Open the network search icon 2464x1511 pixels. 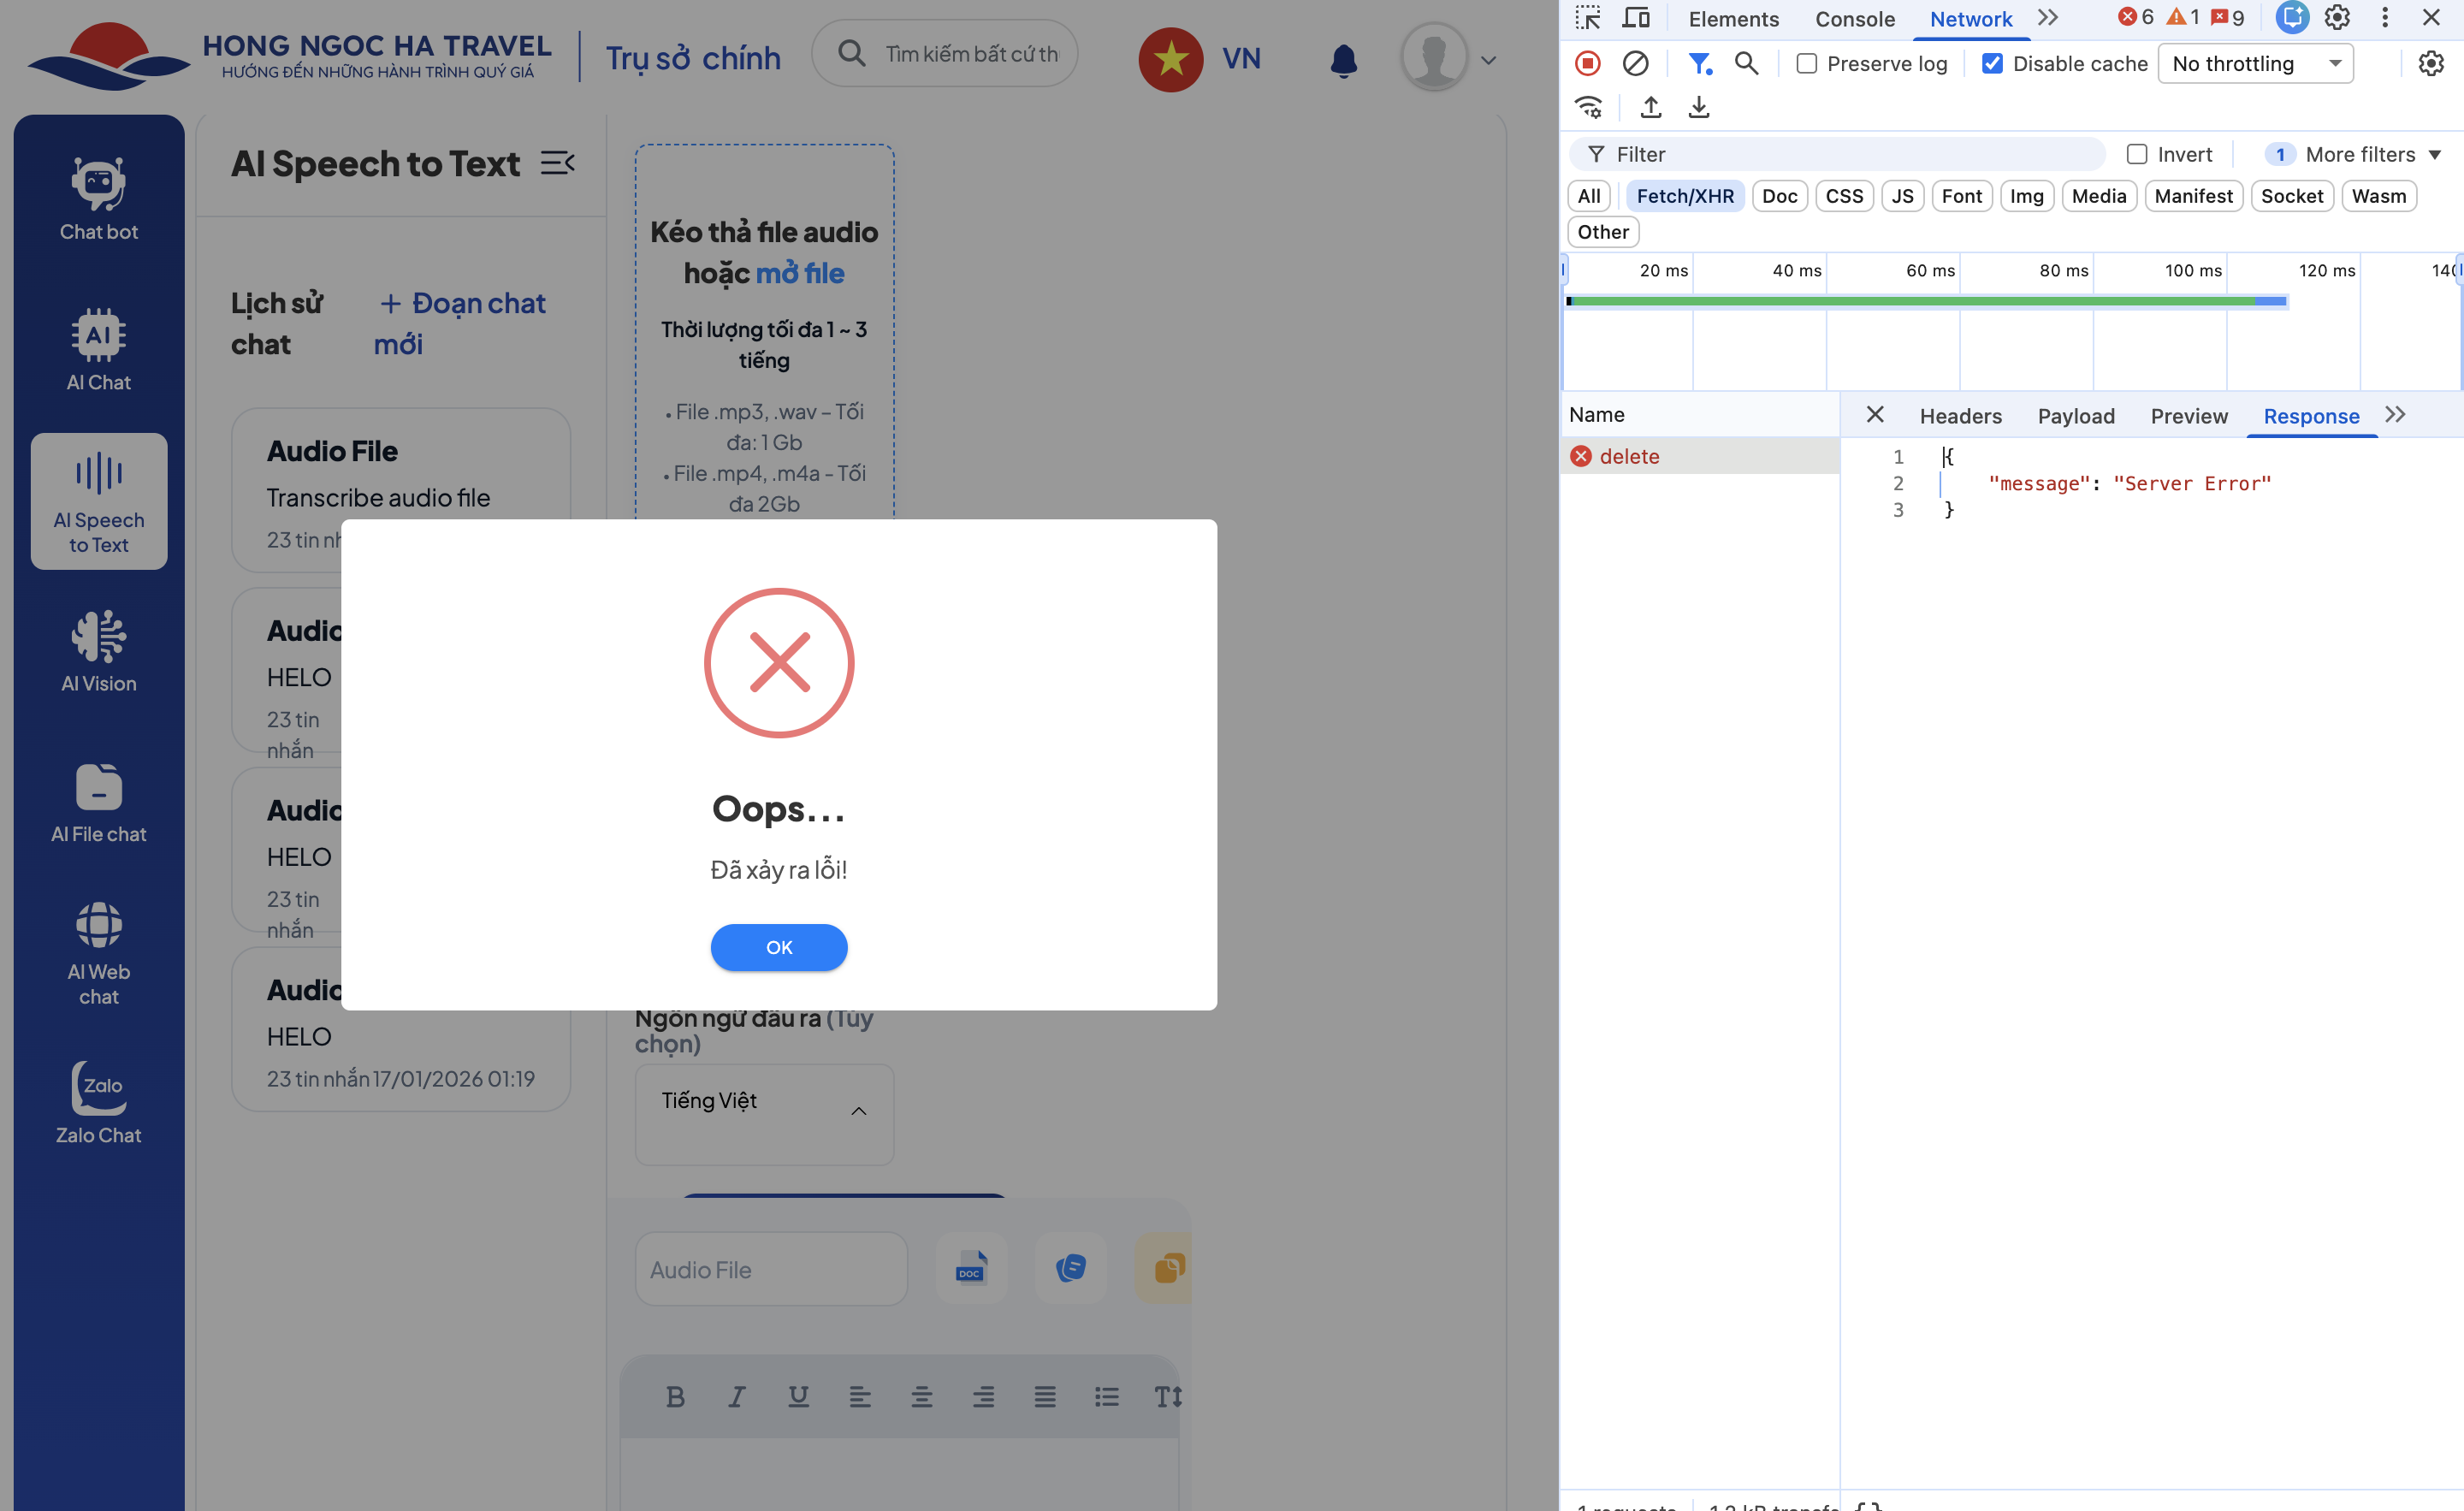(x=1746, y=63)
